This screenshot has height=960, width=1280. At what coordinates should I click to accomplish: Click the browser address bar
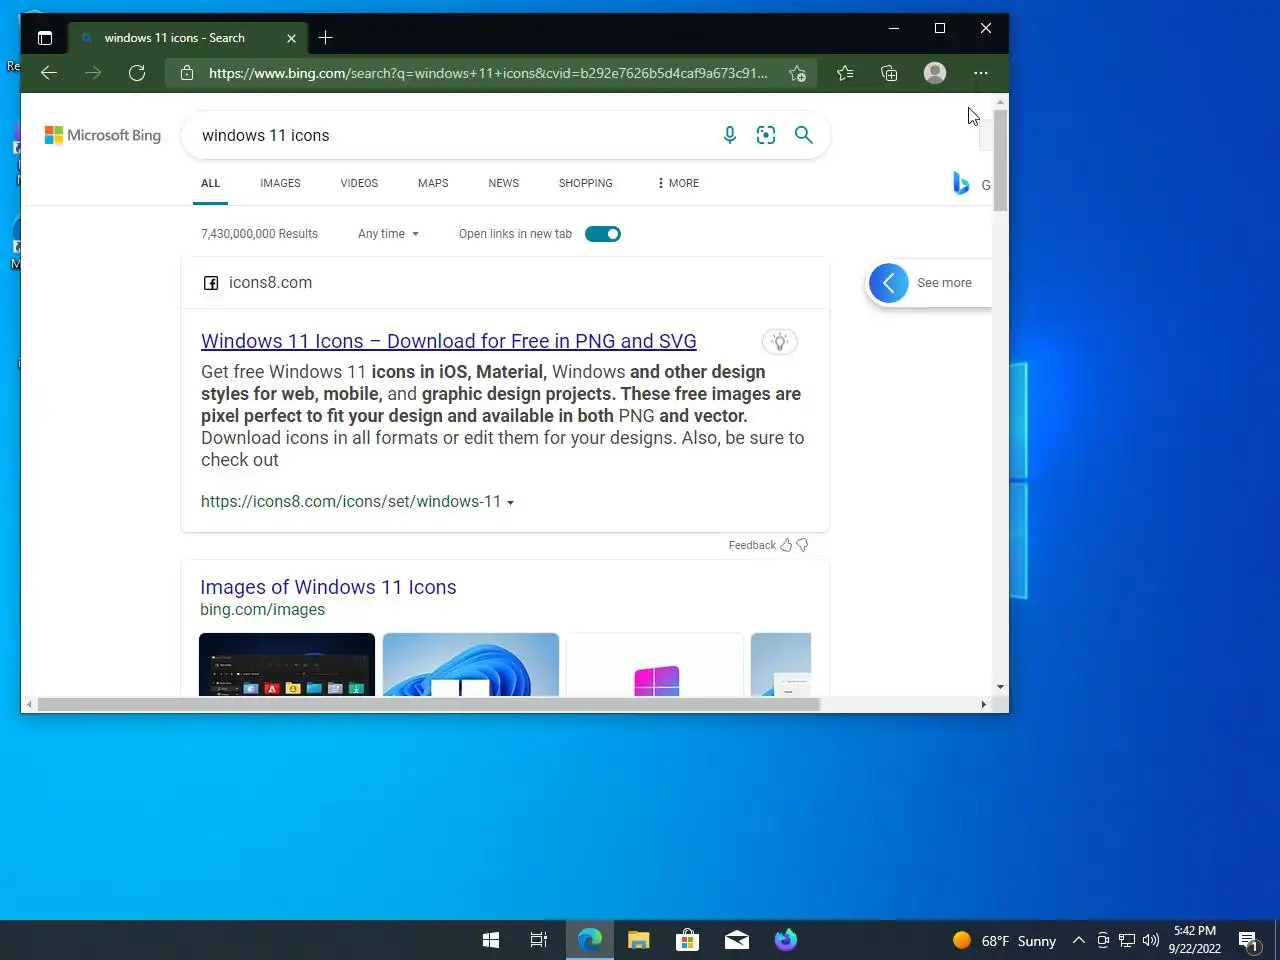click(x=488, y=73)
